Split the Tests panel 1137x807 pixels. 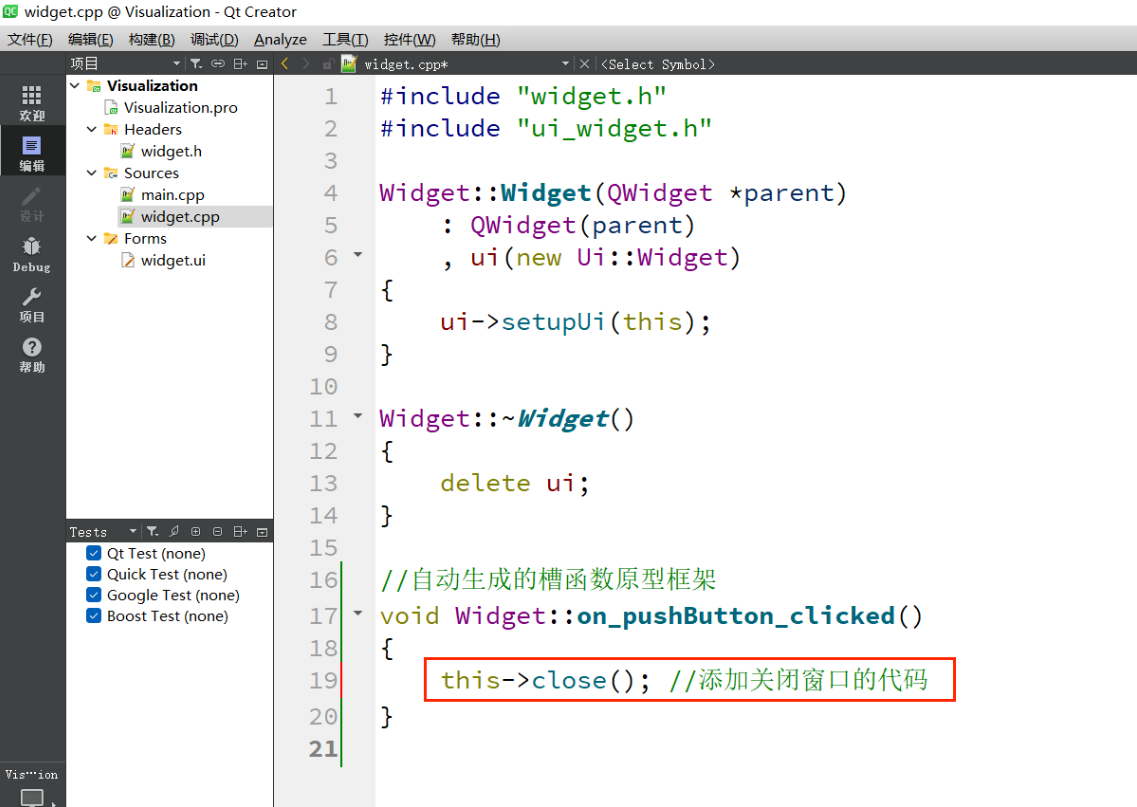click(x=240, y=531)
